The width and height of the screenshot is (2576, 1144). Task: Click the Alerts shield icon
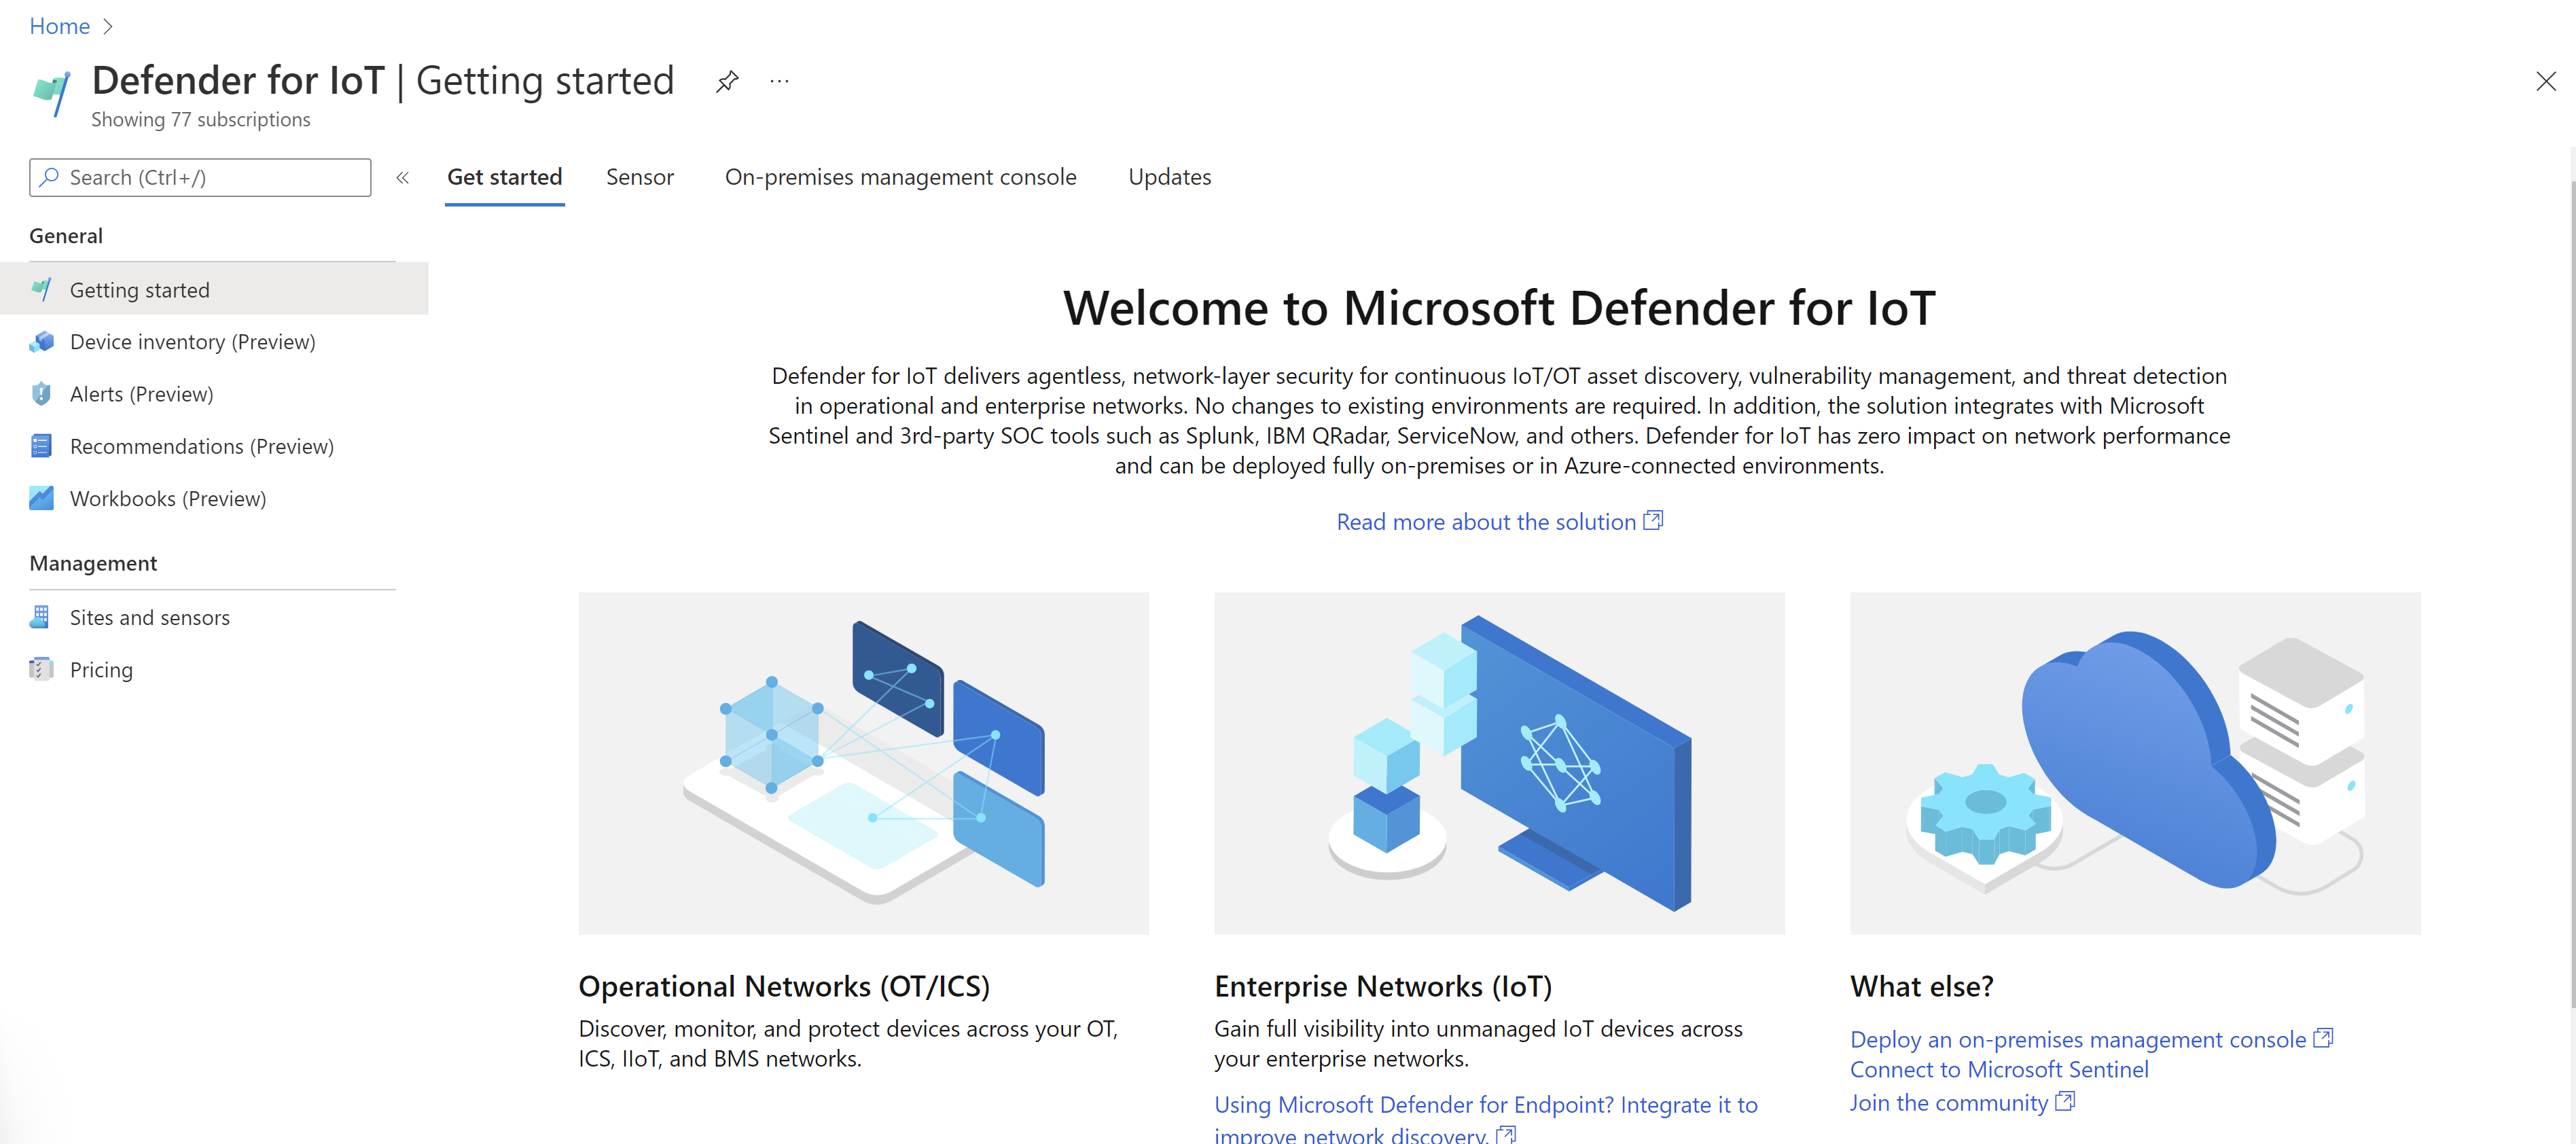coord(41,394)
